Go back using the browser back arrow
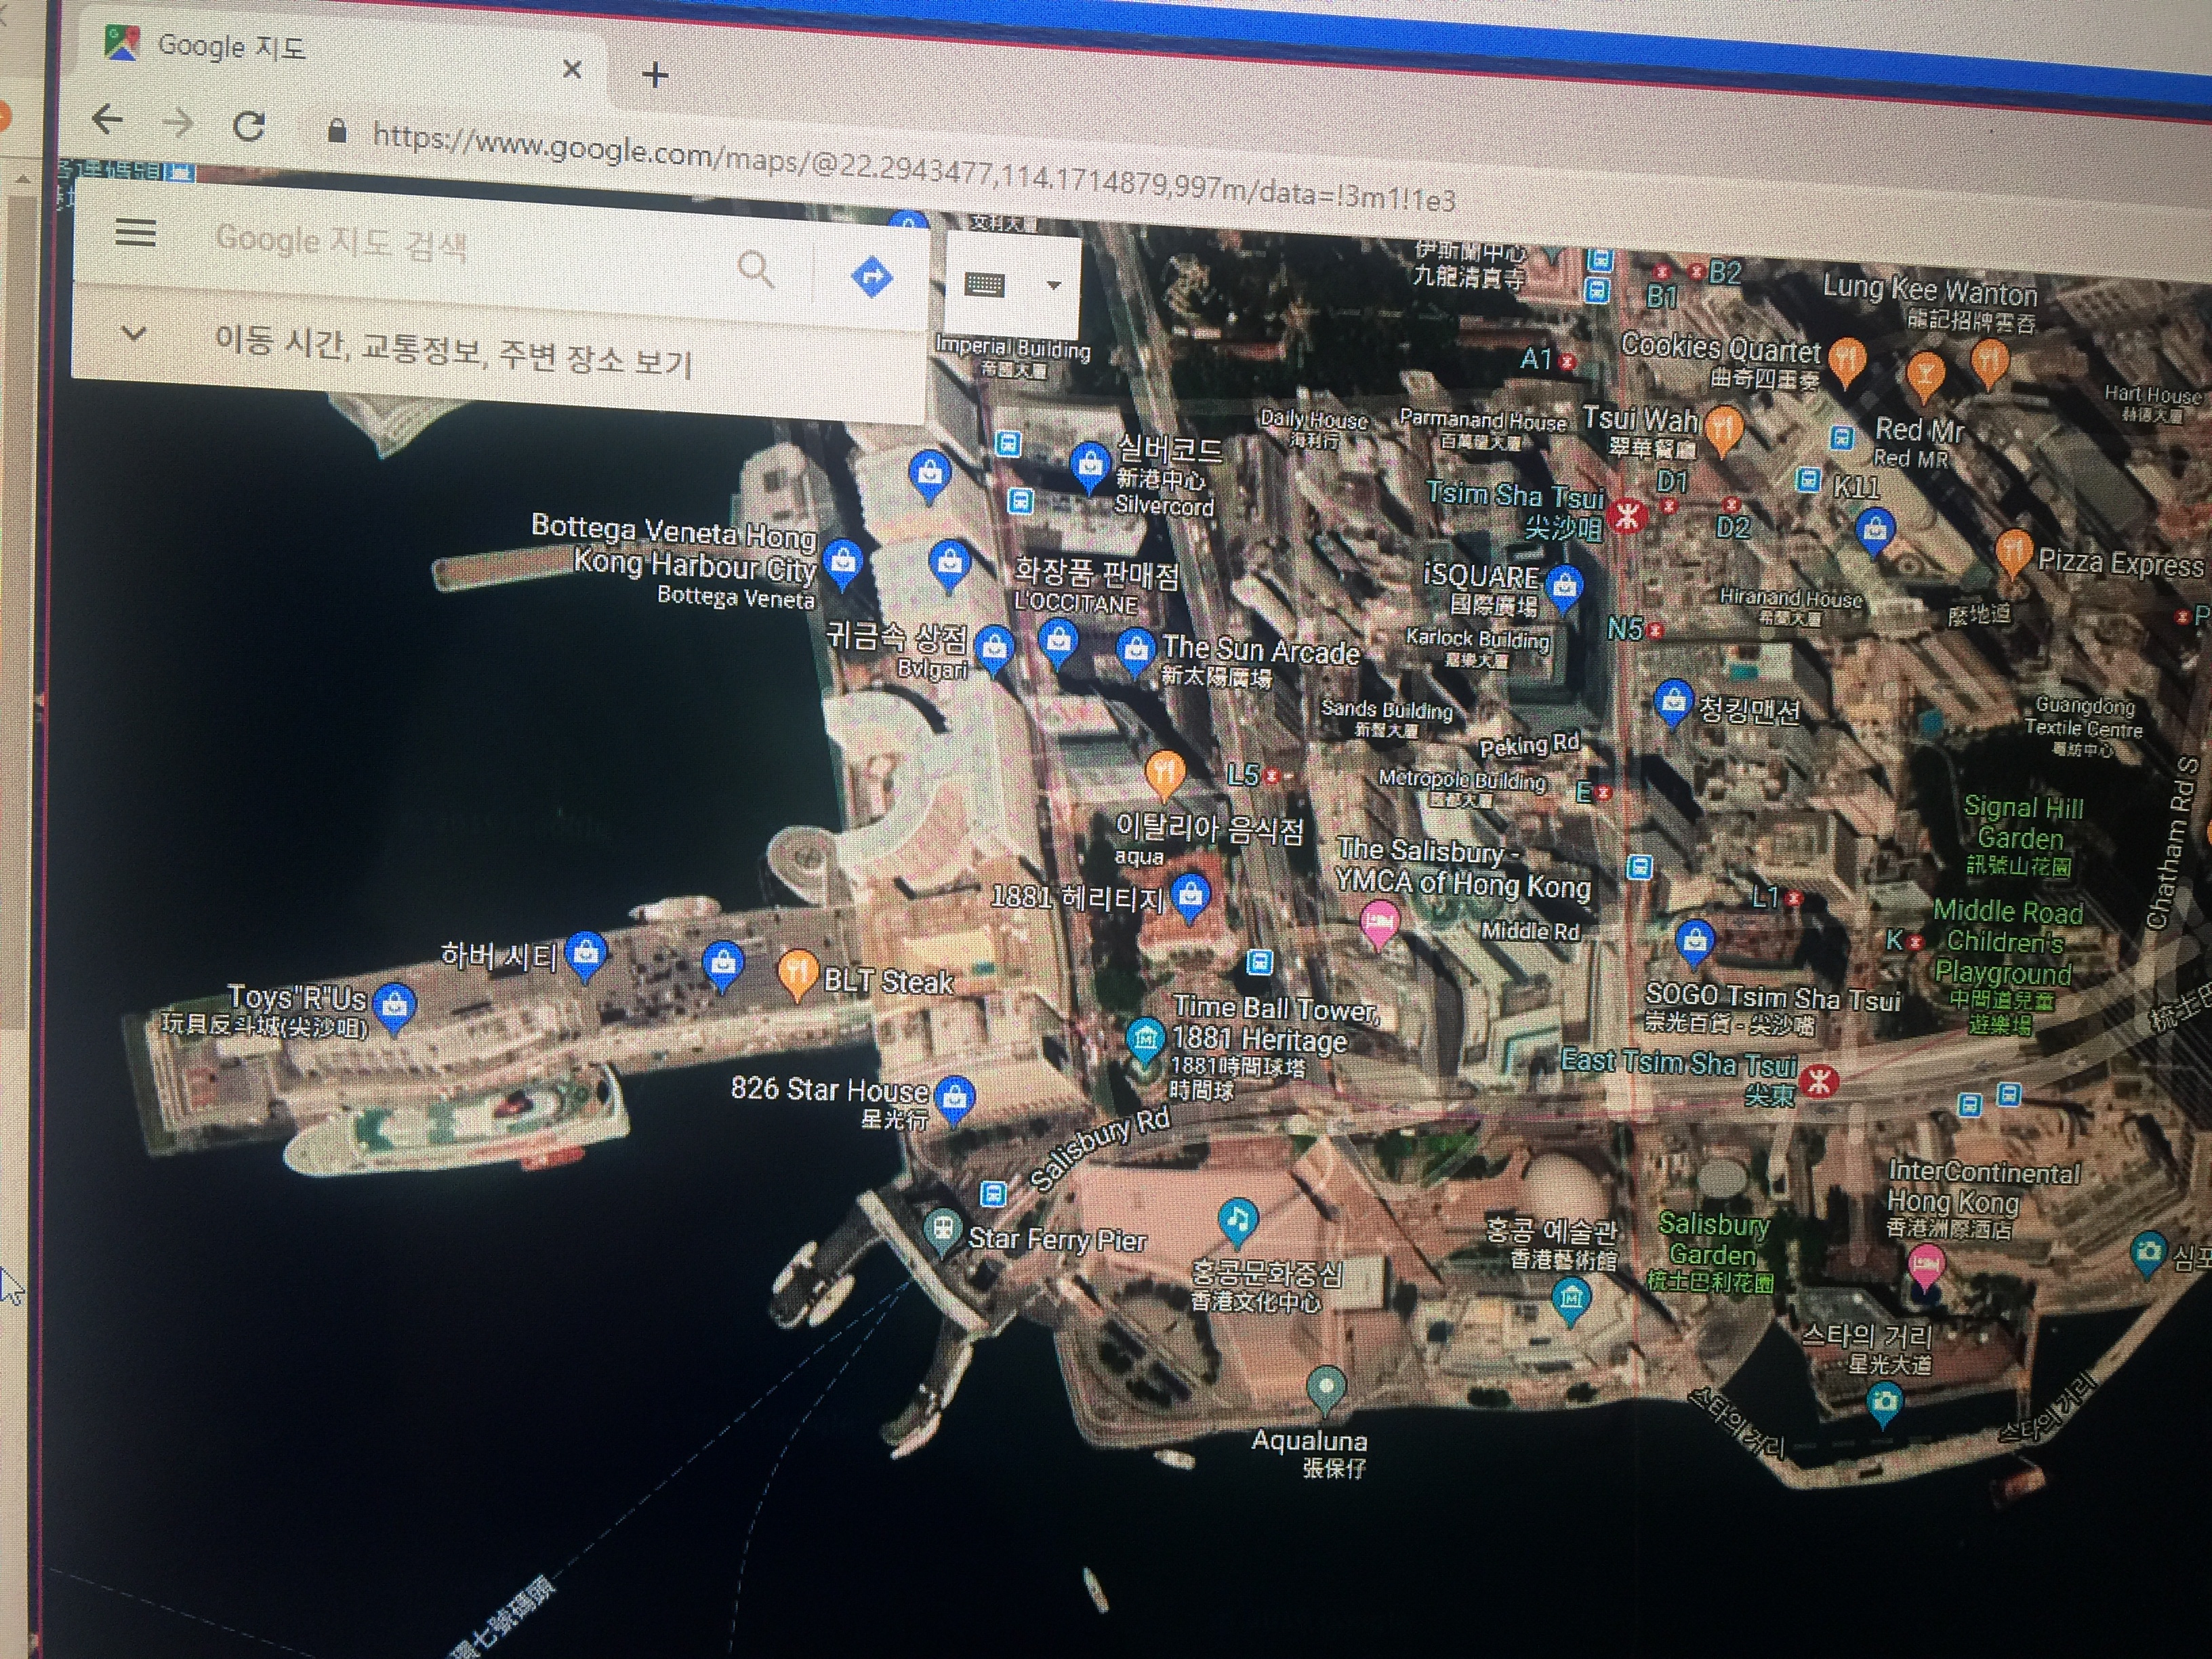Viewport: 2212px width, 1659px height. coord(107,120)
